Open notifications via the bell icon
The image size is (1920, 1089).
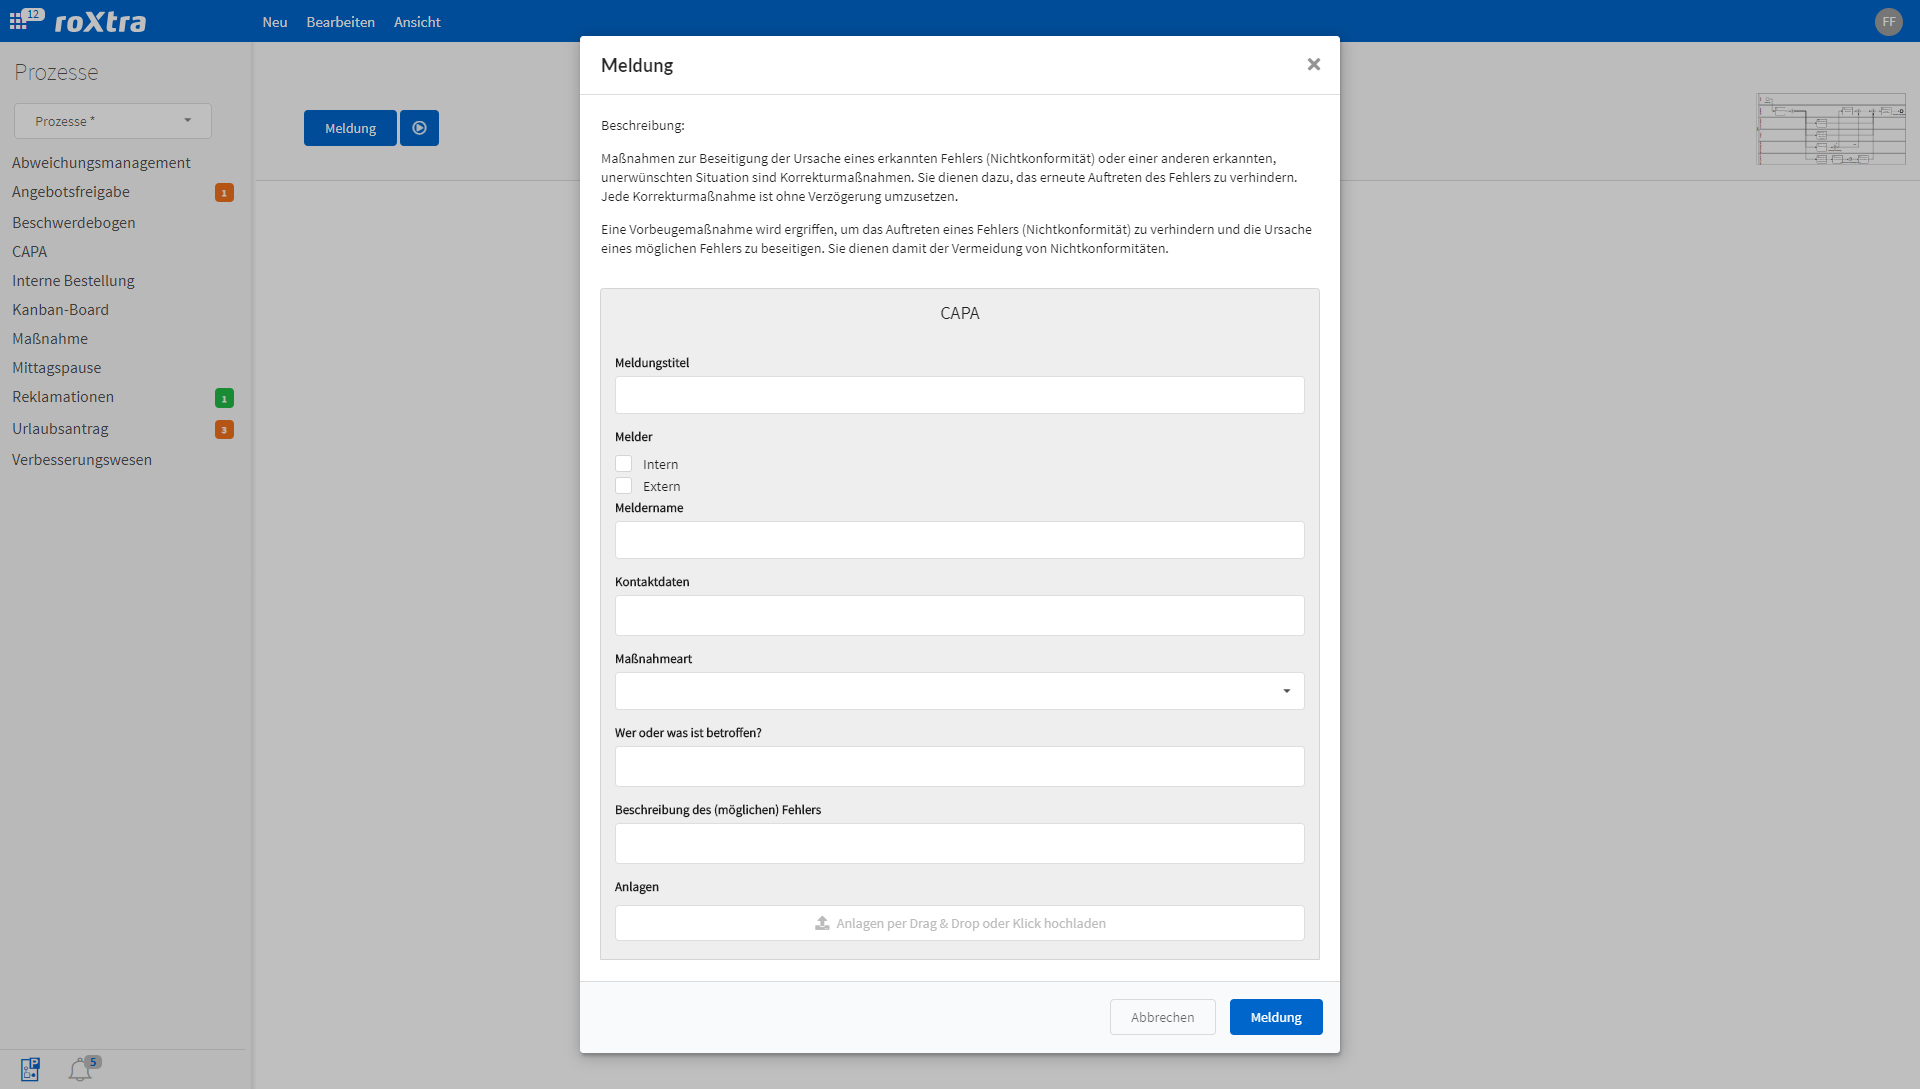click(x=80, y=1068)
